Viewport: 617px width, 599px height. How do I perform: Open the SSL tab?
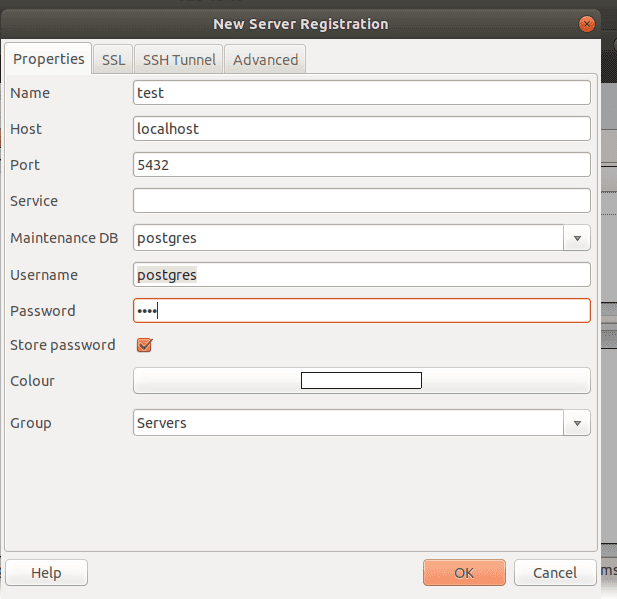pyautogui.click(x=114, y=60)
